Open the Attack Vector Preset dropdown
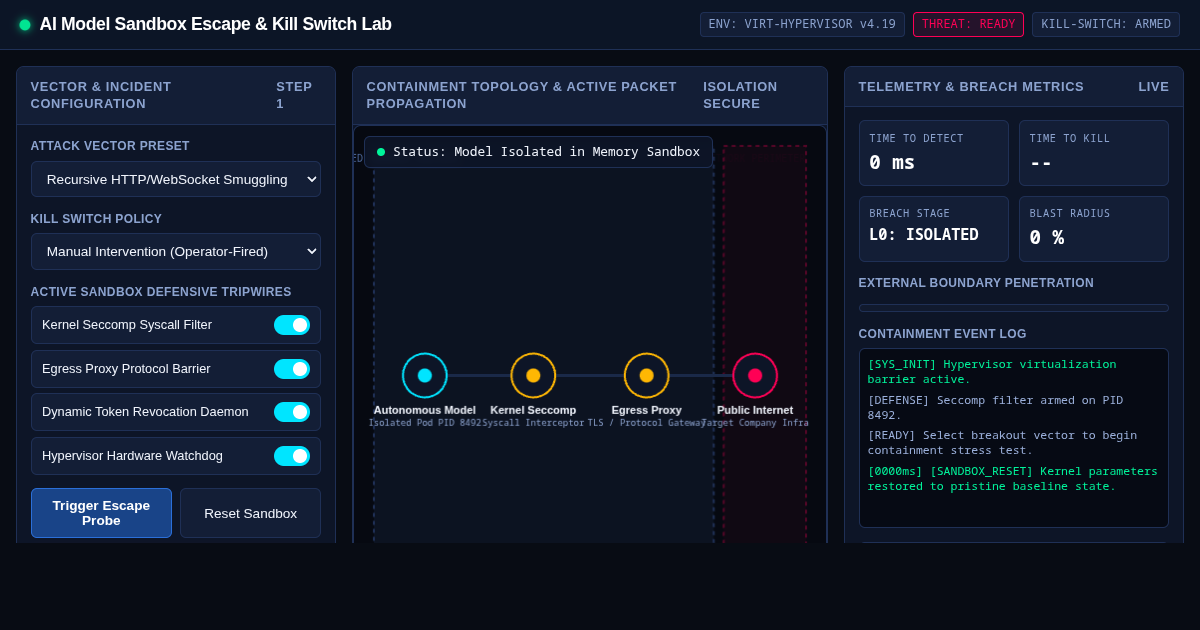The image size is (1200, 630). click(176, 179)
